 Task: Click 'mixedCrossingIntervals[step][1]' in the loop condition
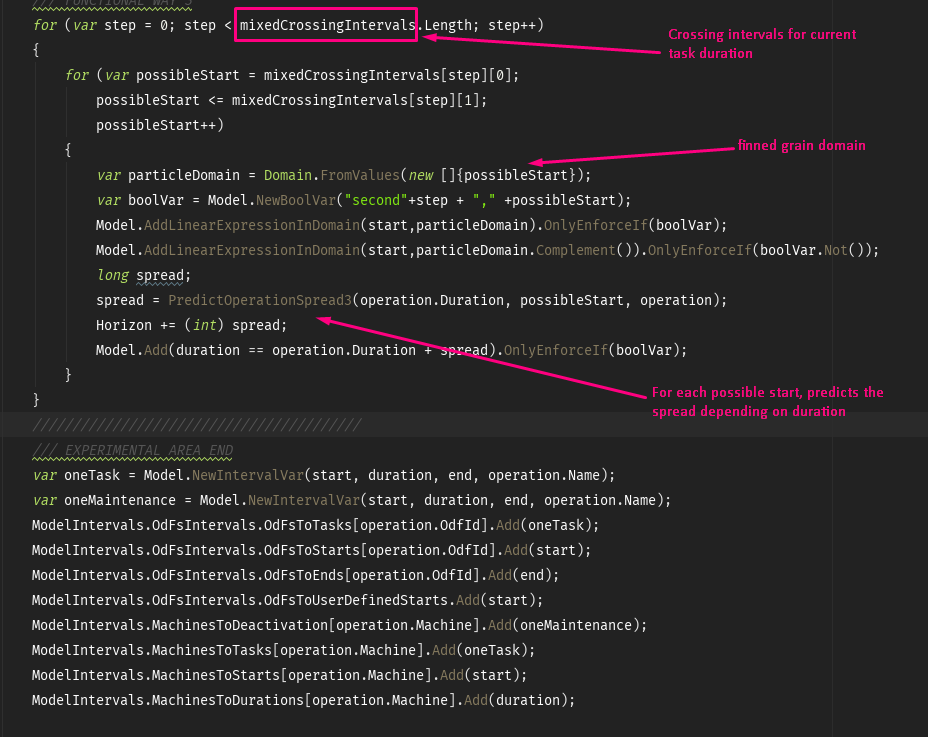355,101
